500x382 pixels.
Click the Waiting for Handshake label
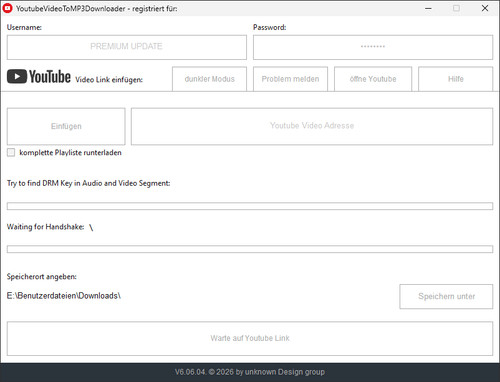(x=46, y=227)
